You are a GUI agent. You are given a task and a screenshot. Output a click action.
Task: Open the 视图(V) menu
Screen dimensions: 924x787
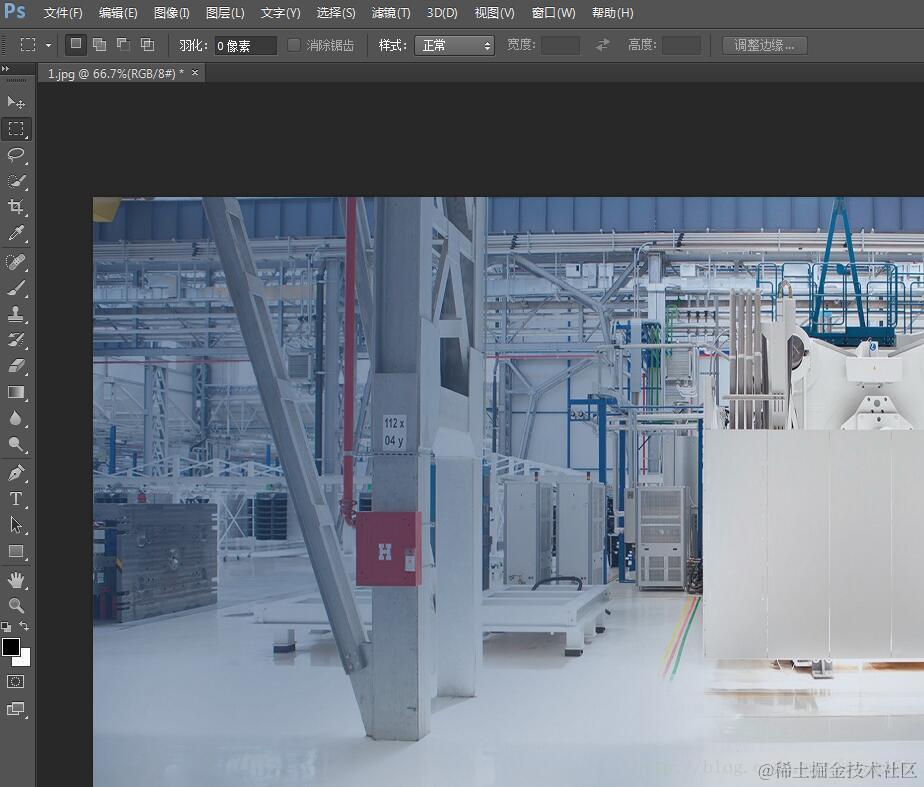tap(494, 13)
